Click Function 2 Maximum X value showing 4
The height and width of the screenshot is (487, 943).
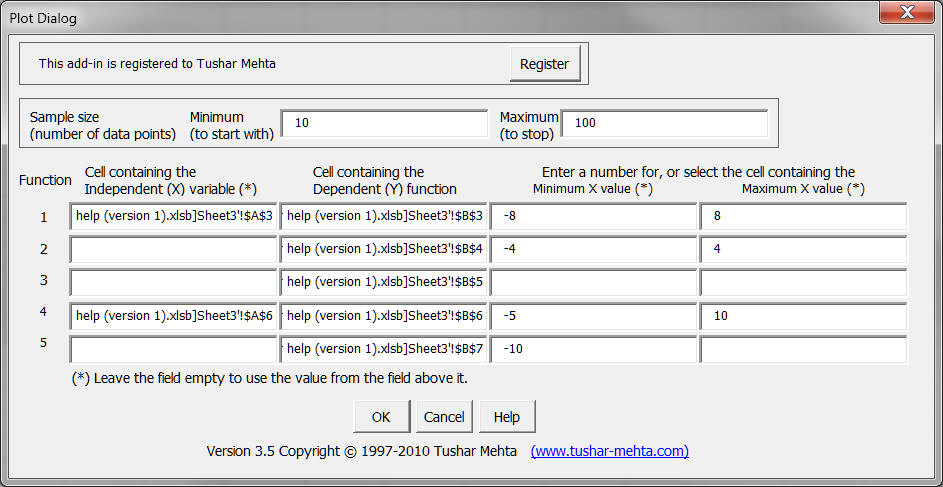[x=804, y=250]
